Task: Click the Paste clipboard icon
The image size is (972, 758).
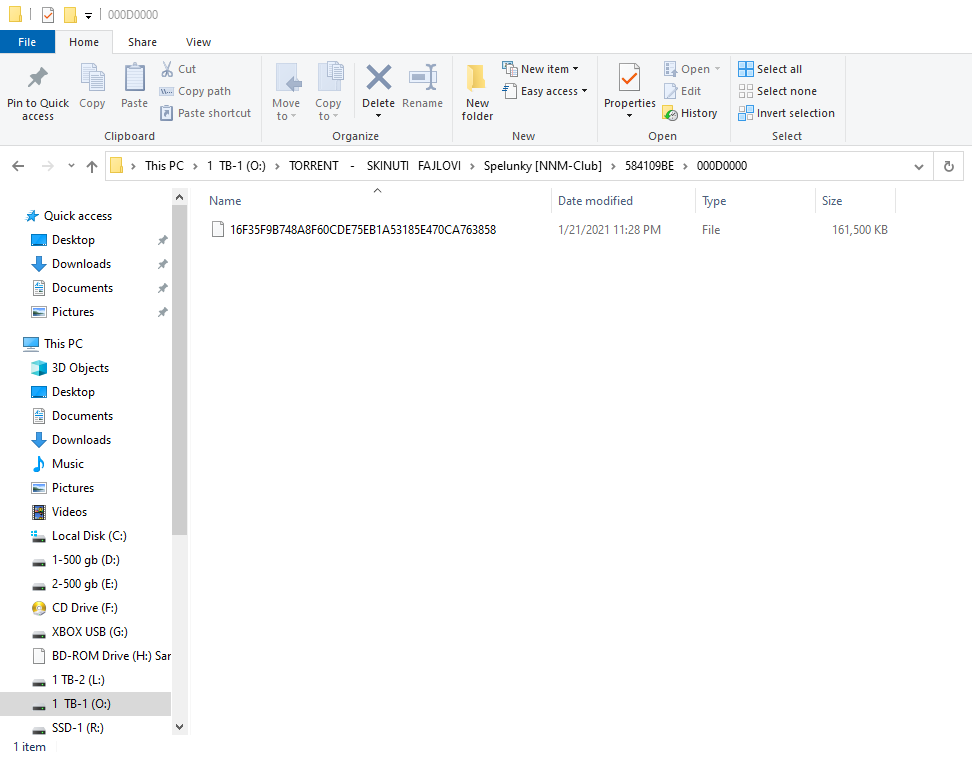Action: click(134, 77)
